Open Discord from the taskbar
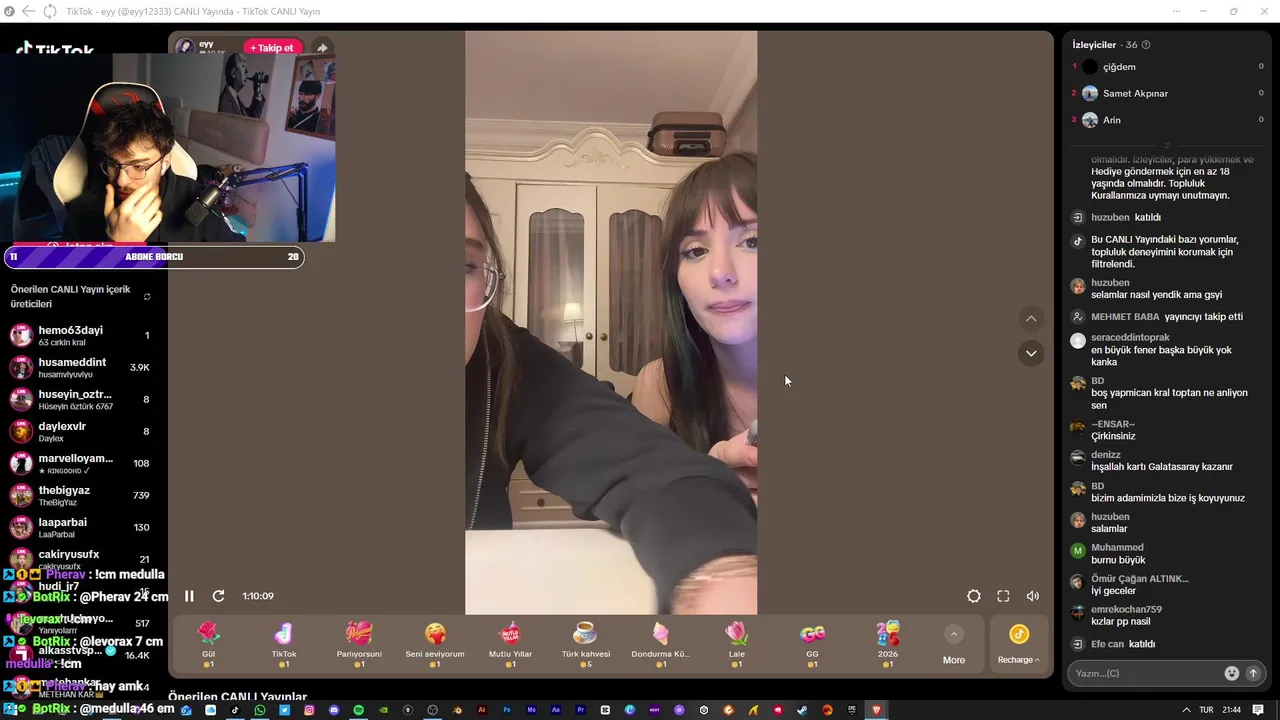 click(333, 710)
